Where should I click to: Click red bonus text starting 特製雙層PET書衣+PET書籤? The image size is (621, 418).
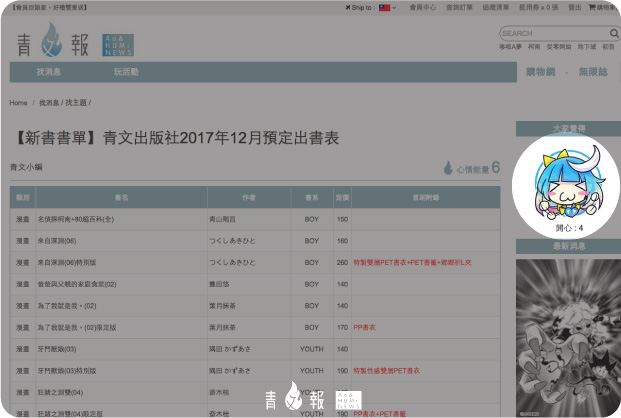click(412, 262)
